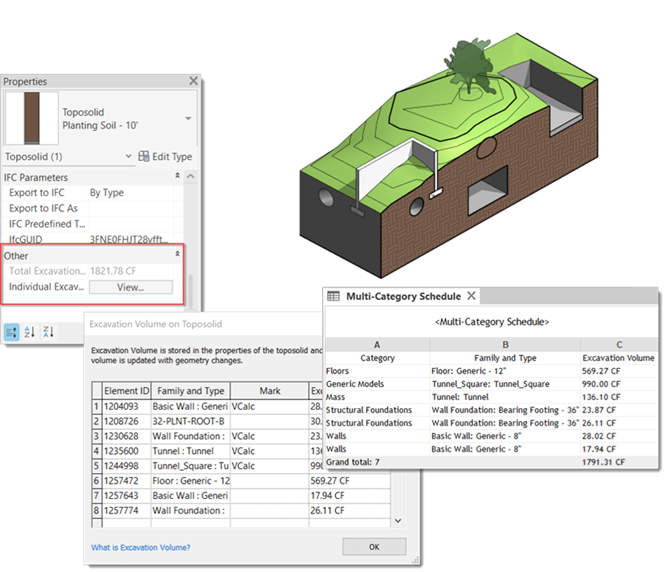Click the Category header cell
This screenshot has height=572, width=666.
(377, 358)
